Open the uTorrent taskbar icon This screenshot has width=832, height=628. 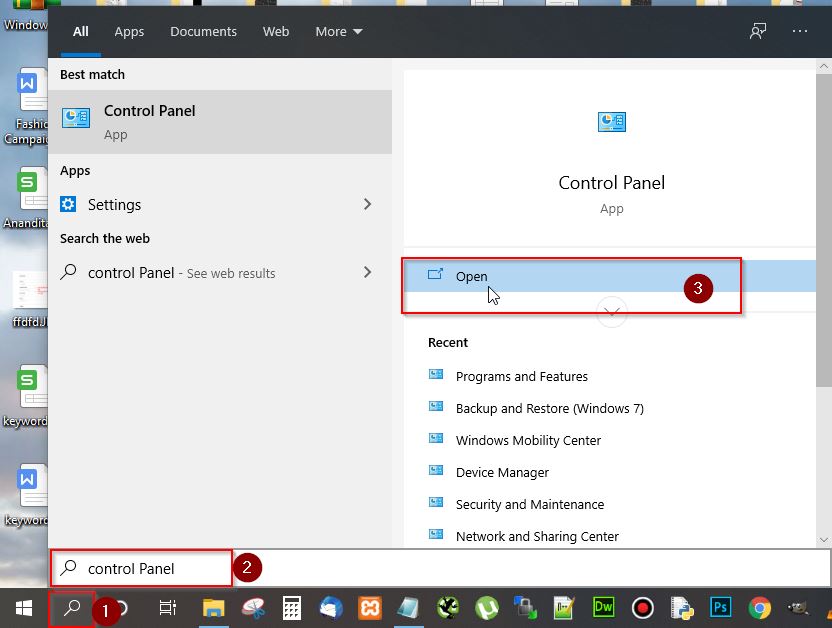487,608
